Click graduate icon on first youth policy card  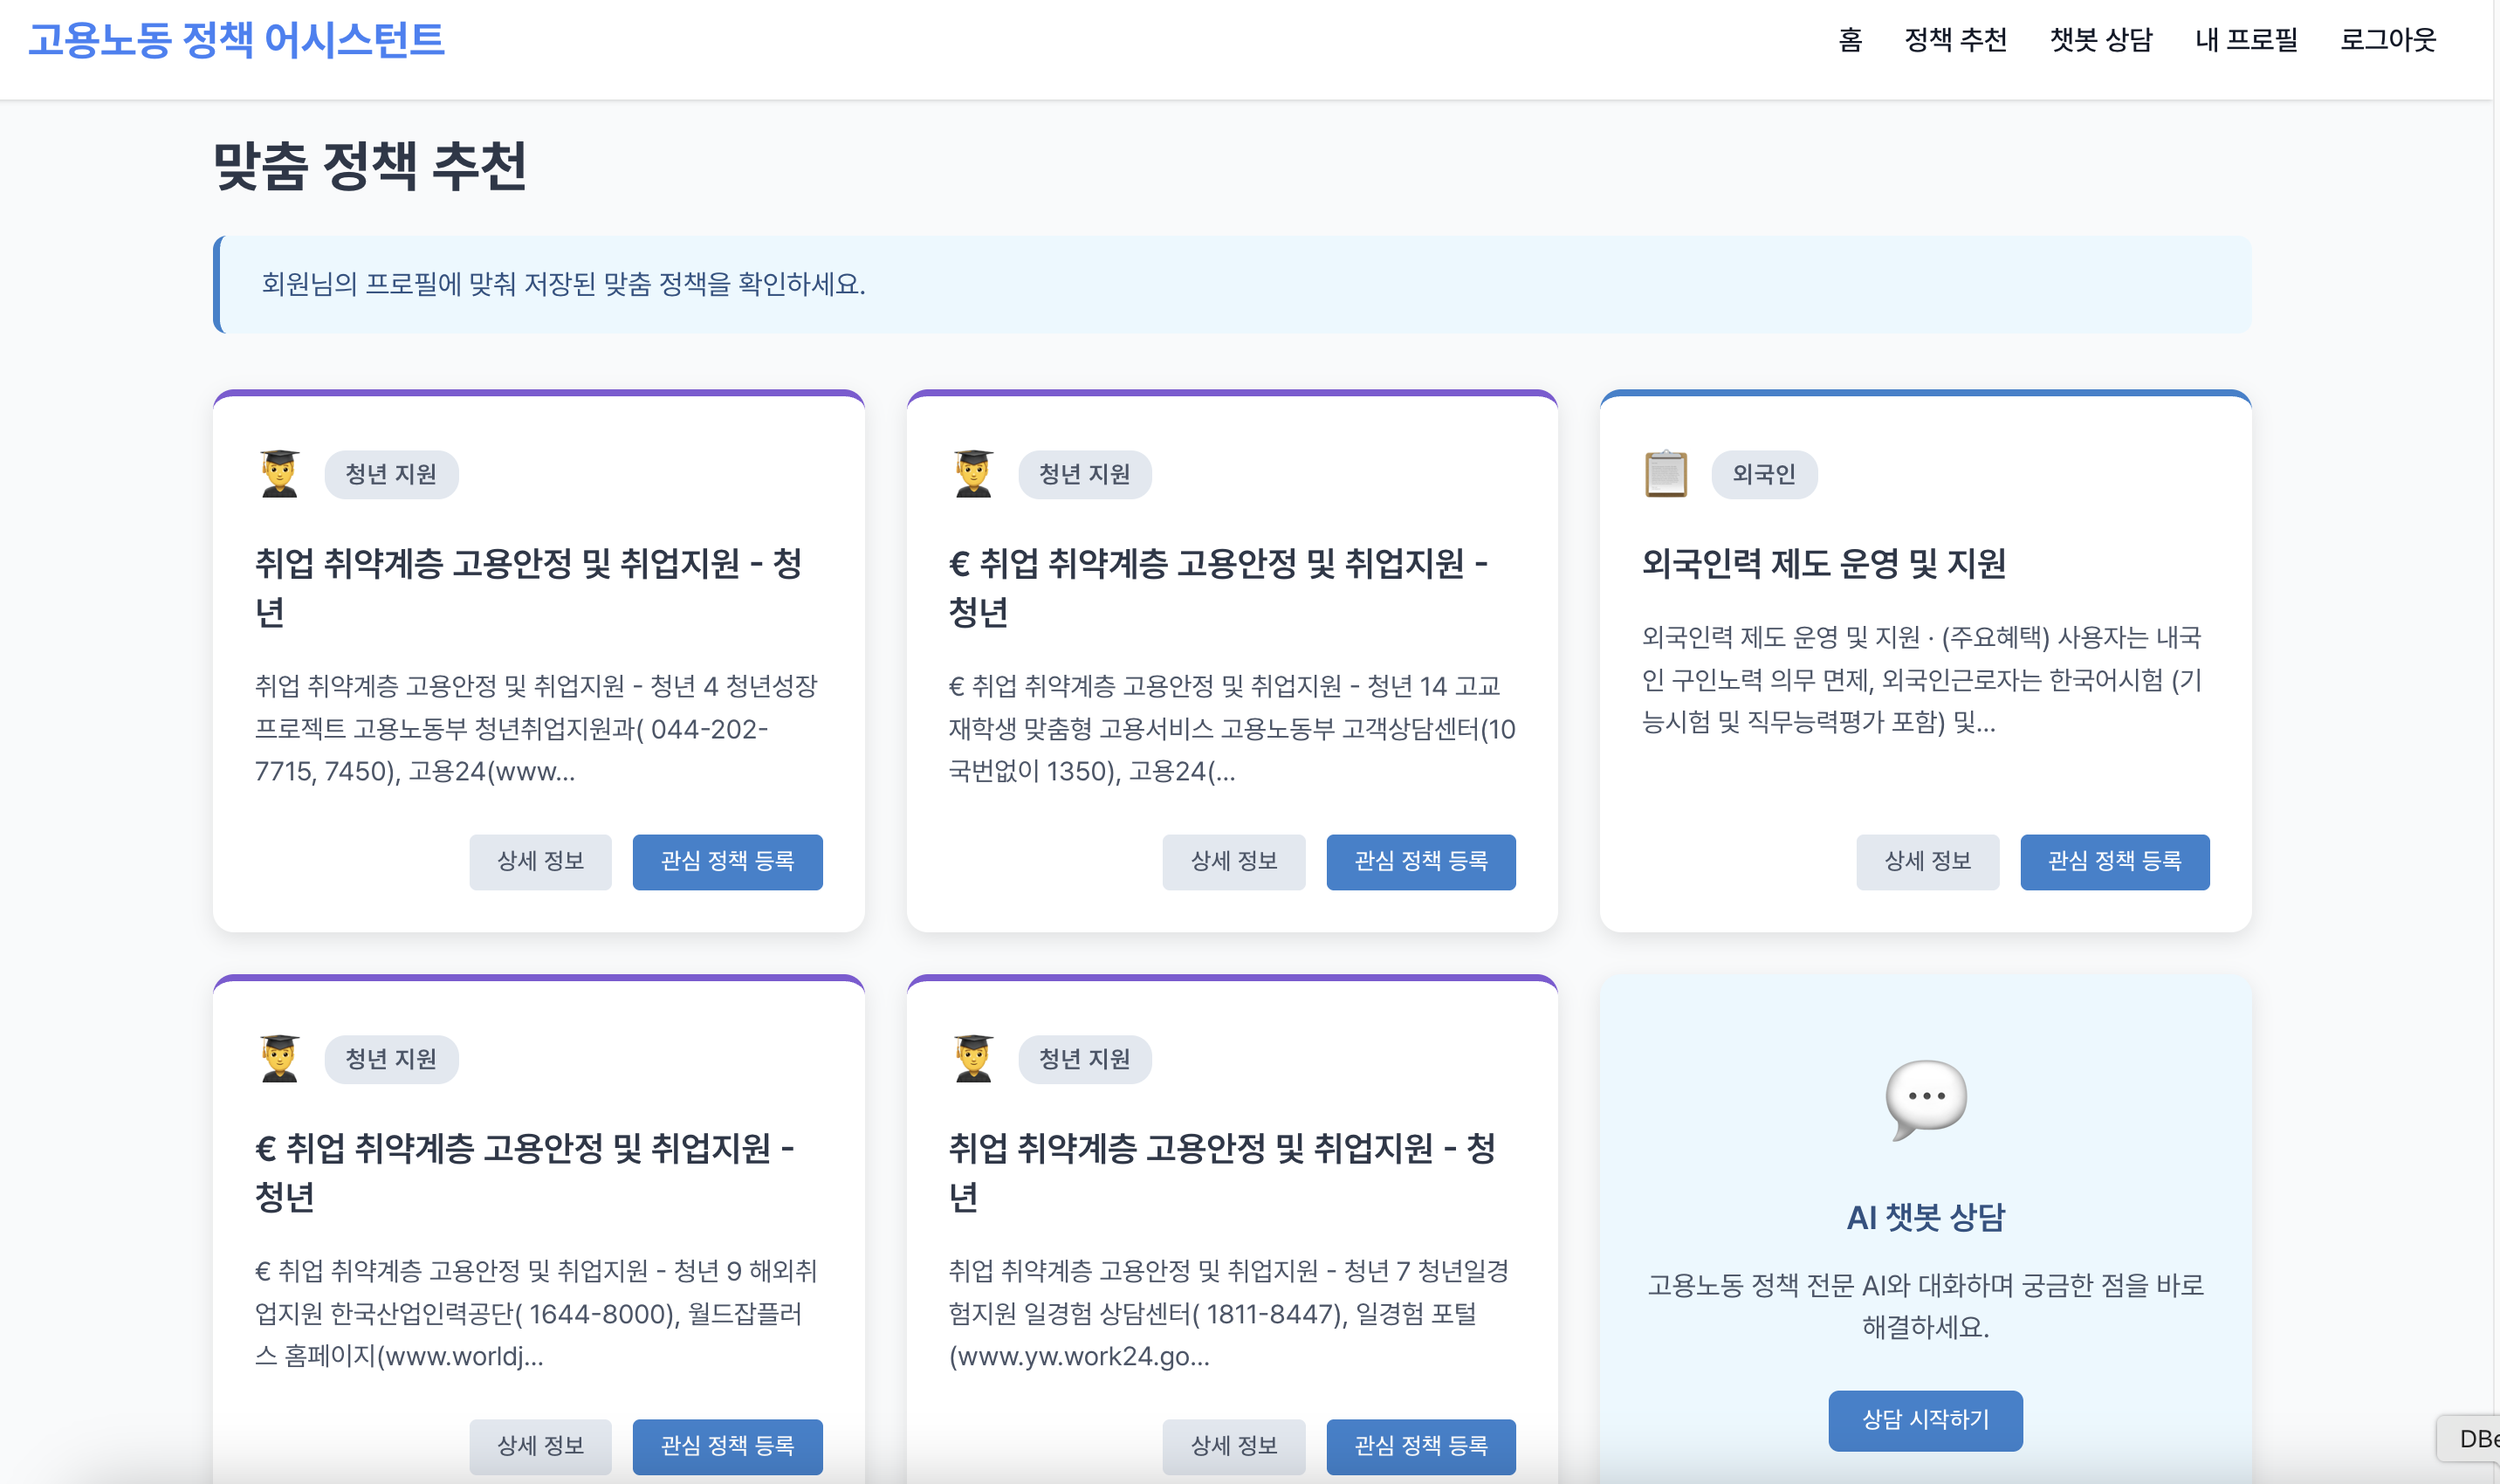[279, 474]
